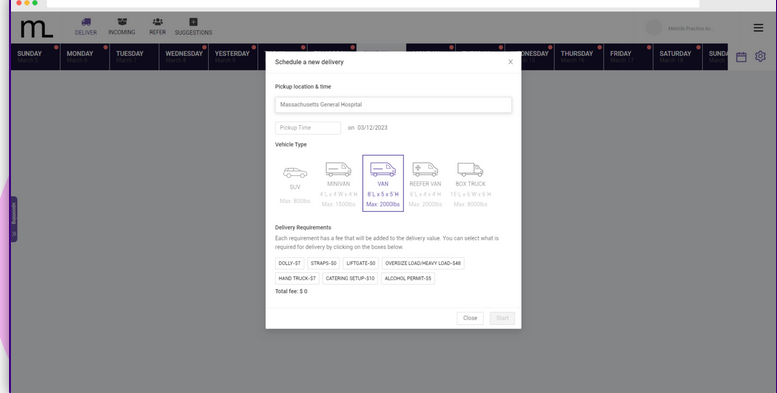This screenshot has height=393, width=777.
Task: Open the settings gear icon
Action: pyautogui.click(x=760, y=56)
